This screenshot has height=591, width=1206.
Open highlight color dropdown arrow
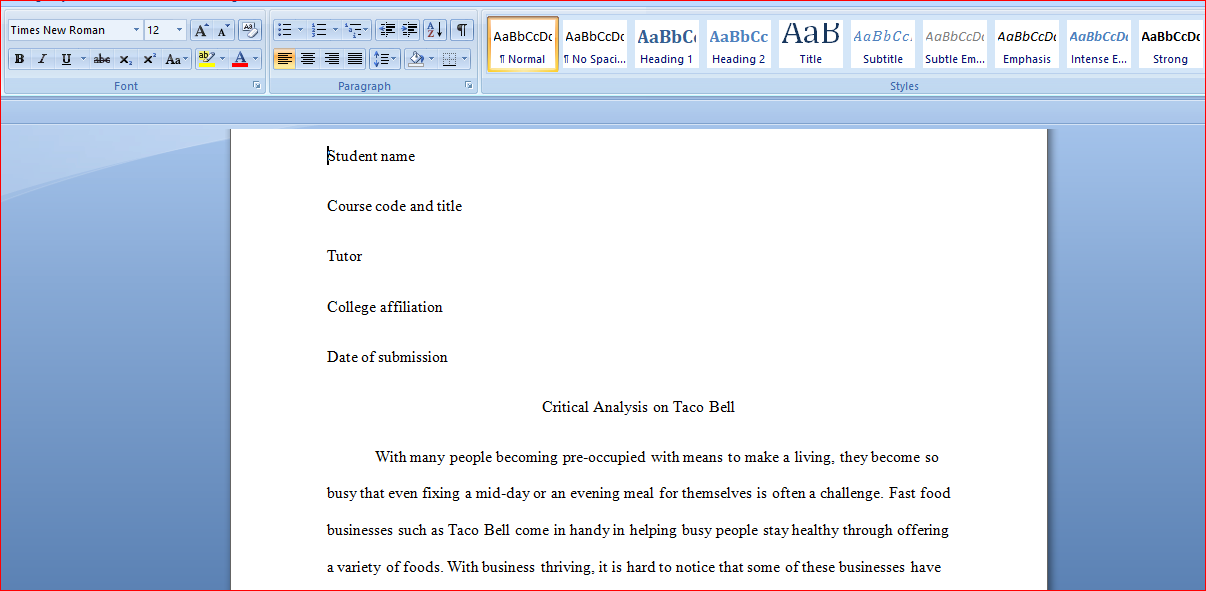222,60
